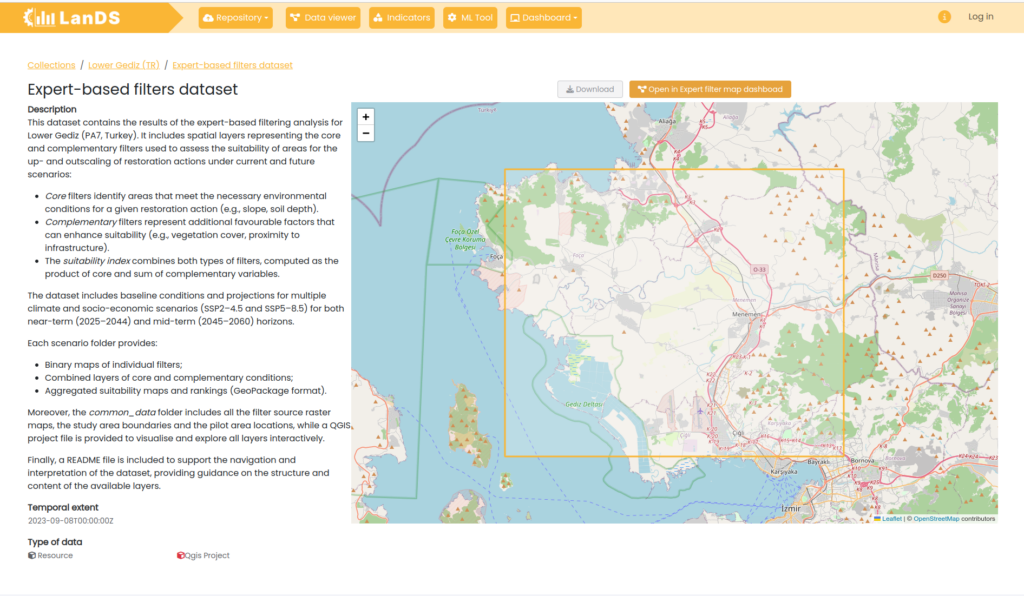Go to the Indicators section
This screenshot has width=1024, height=596.
pyautogui.click(x=402, y=18)
